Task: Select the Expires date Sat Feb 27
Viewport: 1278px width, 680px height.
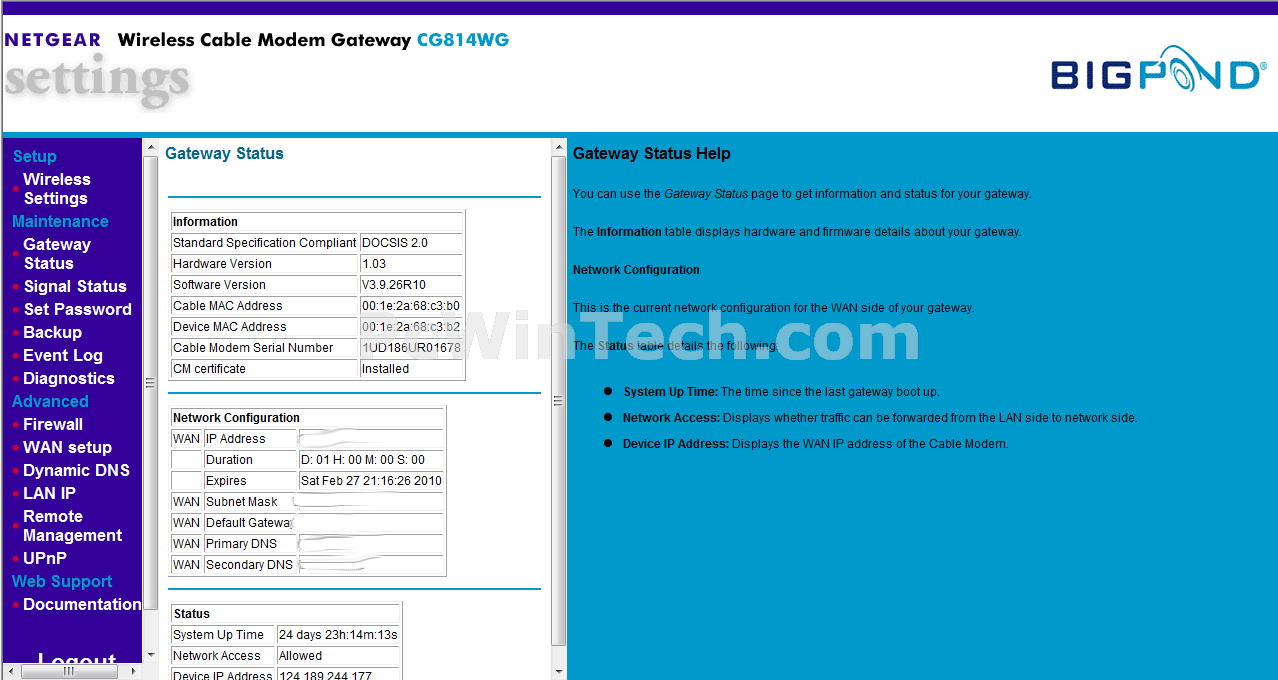Action: pyautogui.click(x=371, y=481)
